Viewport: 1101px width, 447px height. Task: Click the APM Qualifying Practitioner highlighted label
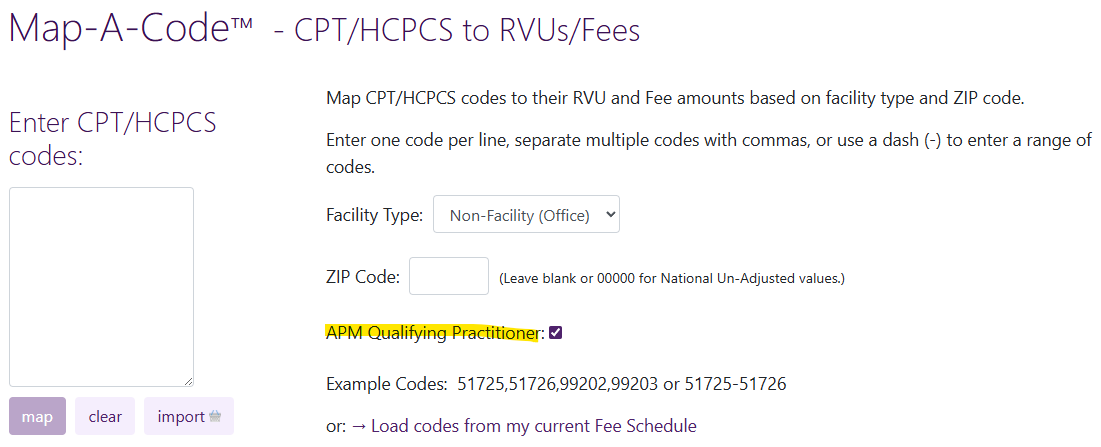point(432,333)
